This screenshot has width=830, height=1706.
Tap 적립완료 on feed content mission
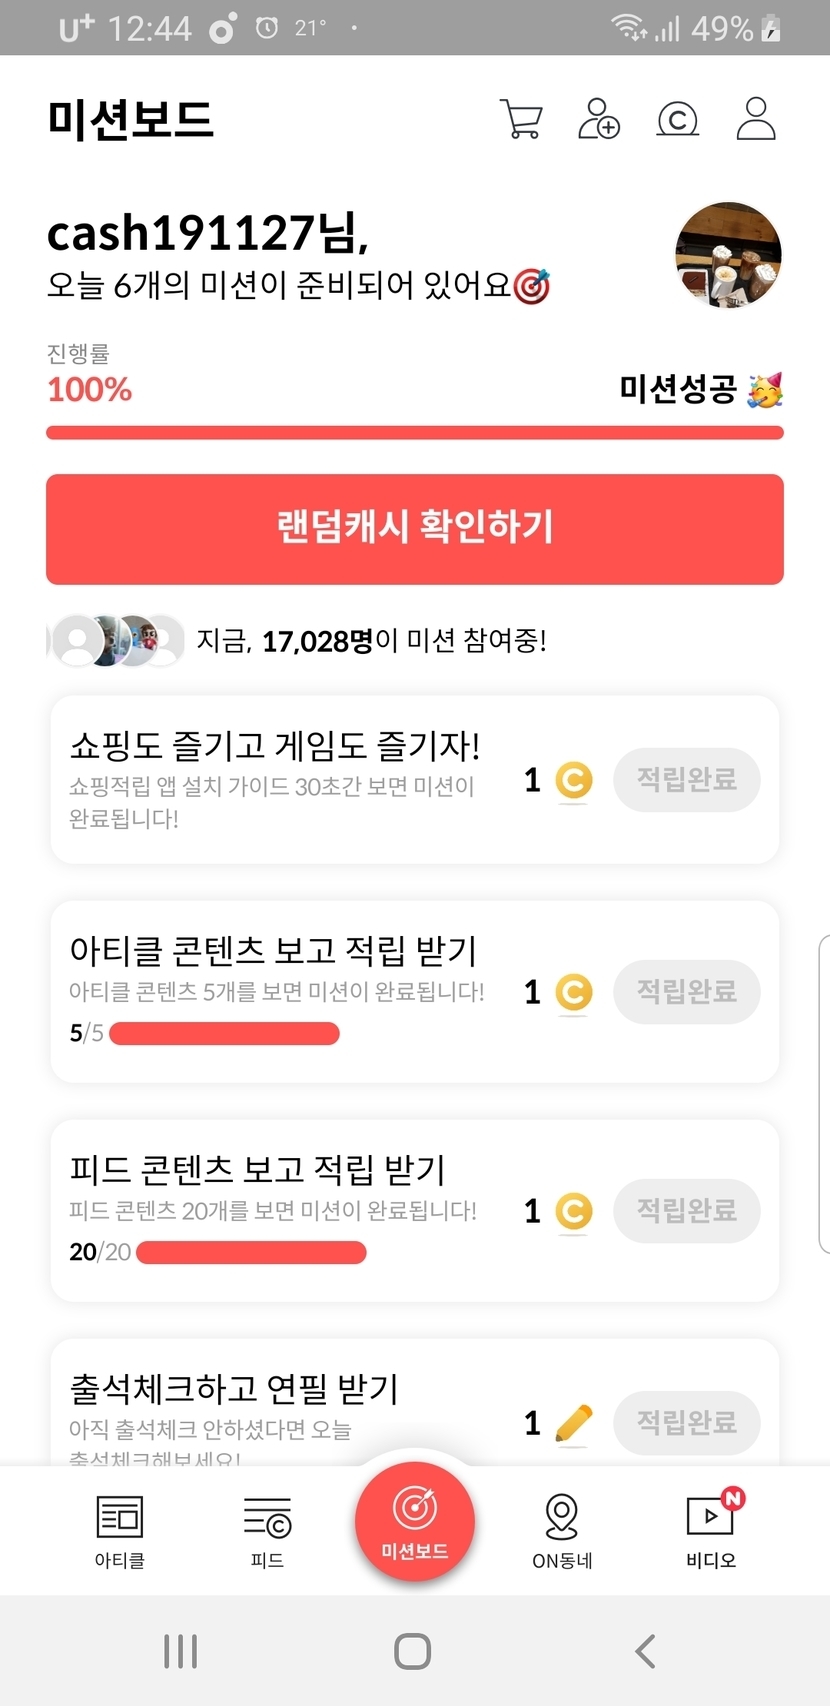pos(686,1211)
